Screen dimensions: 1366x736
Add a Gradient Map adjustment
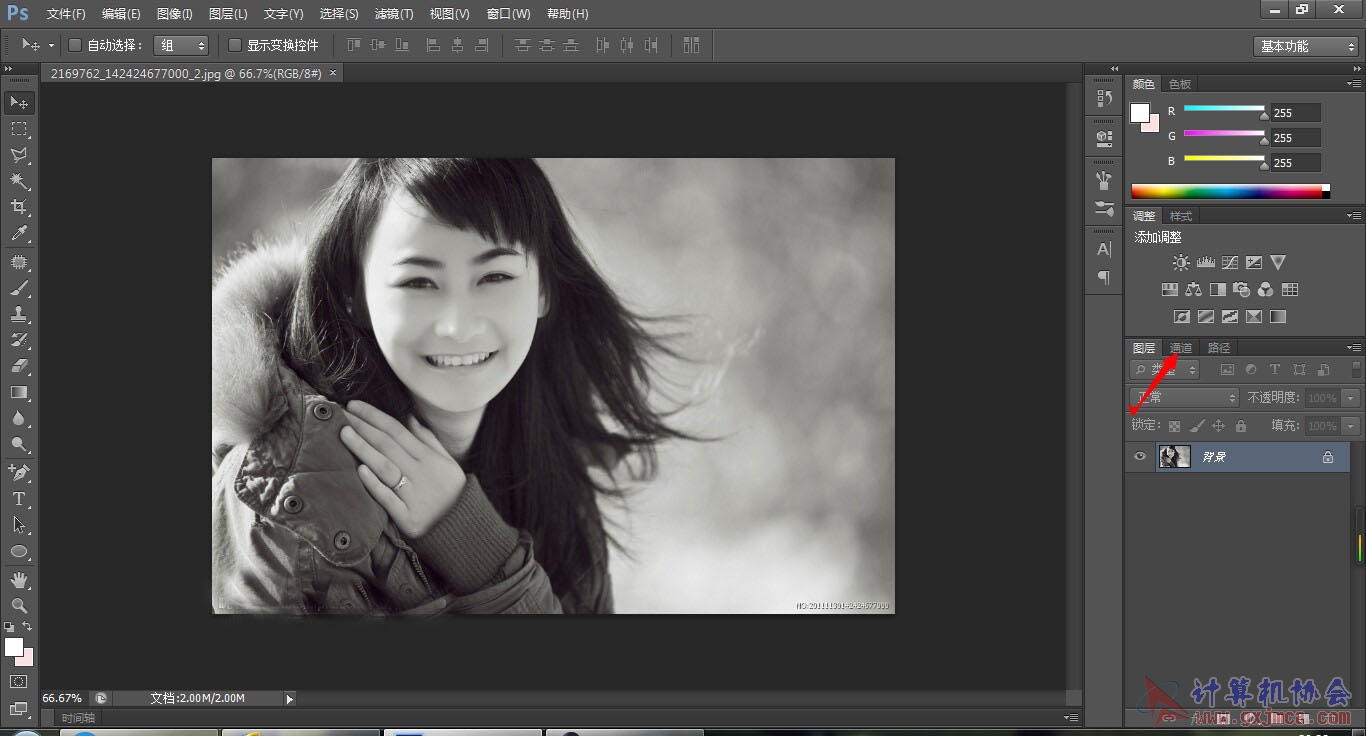coord(1277,316)
